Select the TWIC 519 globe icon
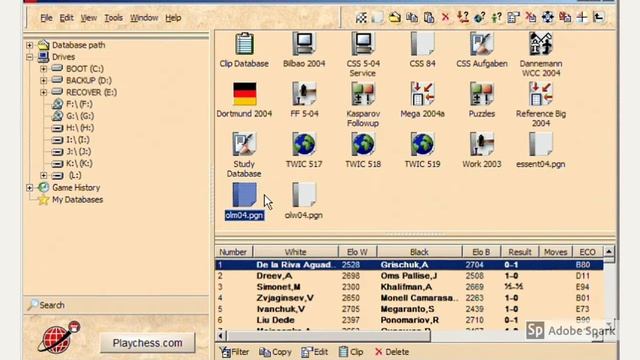The image size is (640, 360). (422, 144)
